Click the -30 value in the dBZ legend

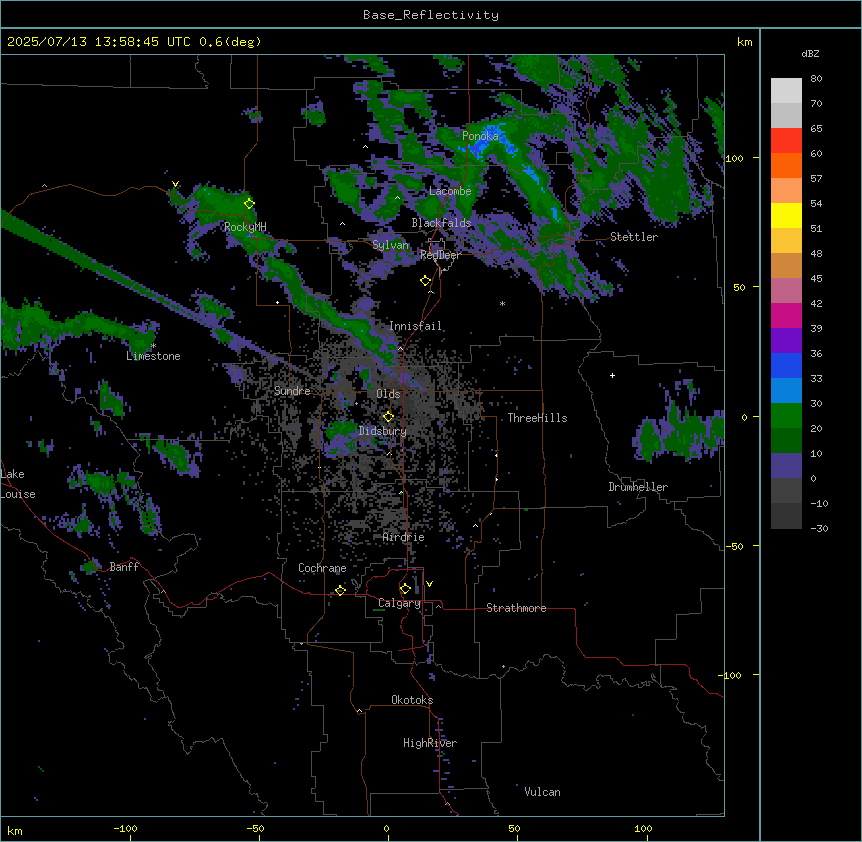click(x=819, y=529)
